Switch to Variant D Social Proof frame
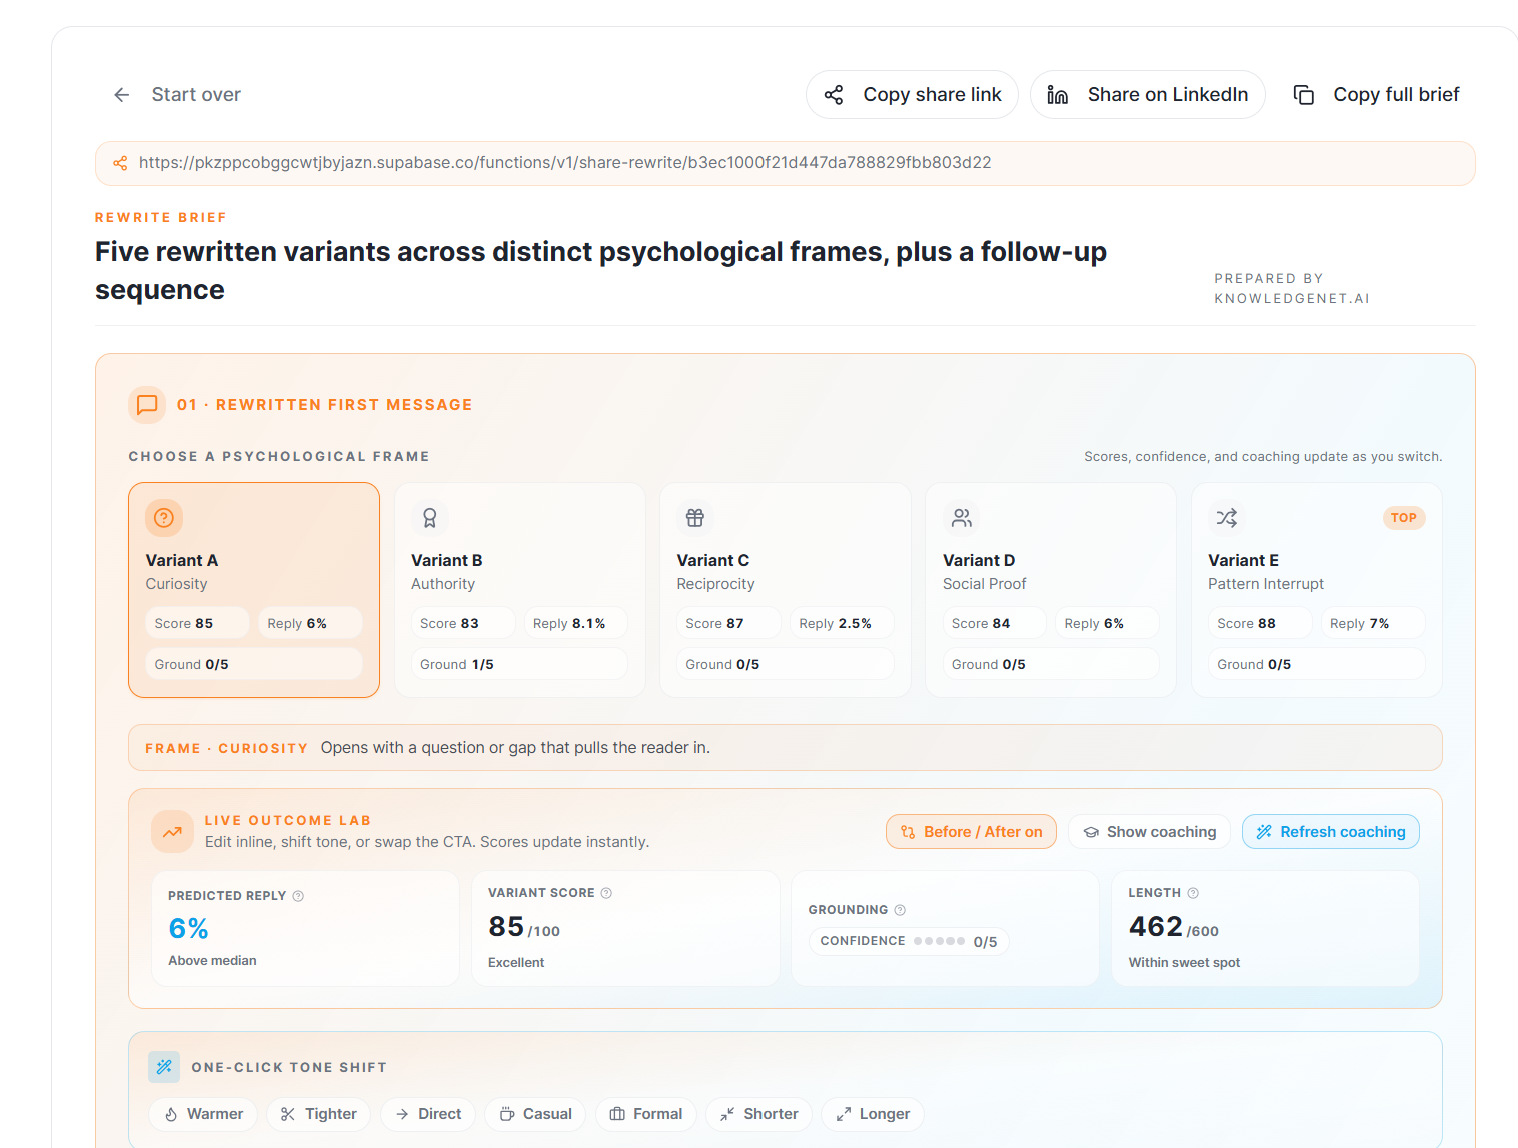 point(1051,590)
